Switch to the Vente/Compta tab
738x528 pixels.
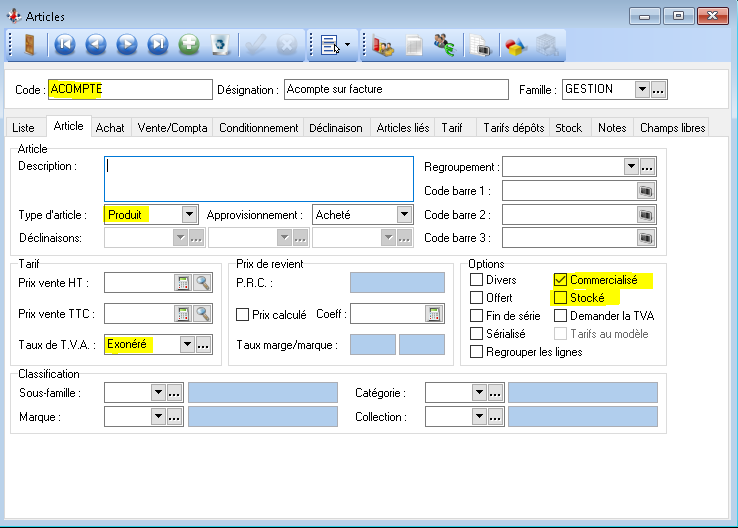pos(173,128)
